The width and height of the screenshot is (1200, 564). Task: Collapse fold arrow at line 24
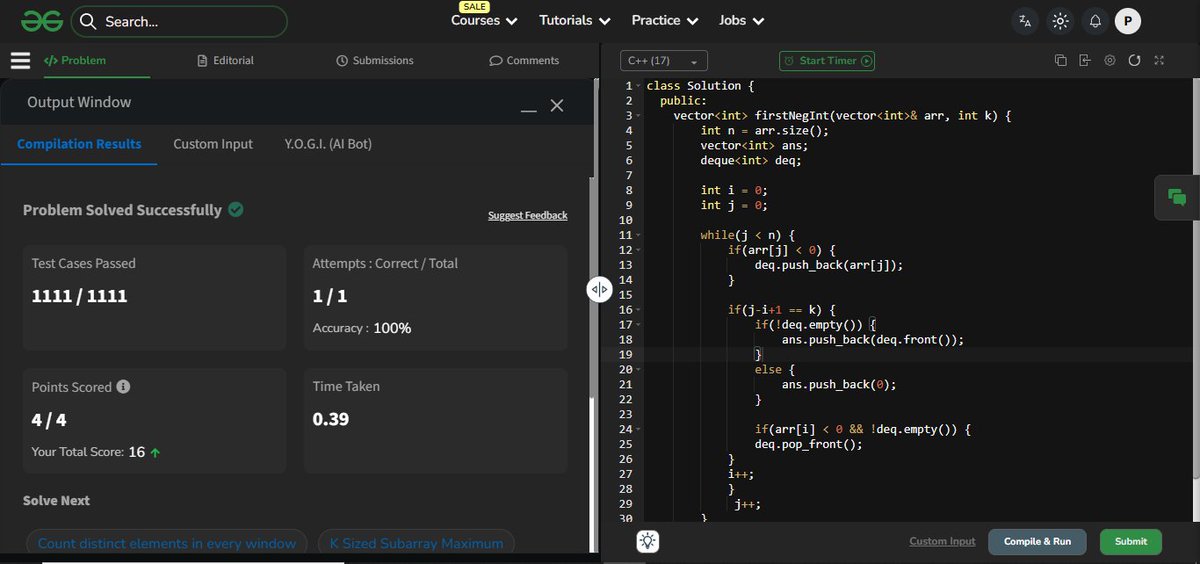(639, 429)
